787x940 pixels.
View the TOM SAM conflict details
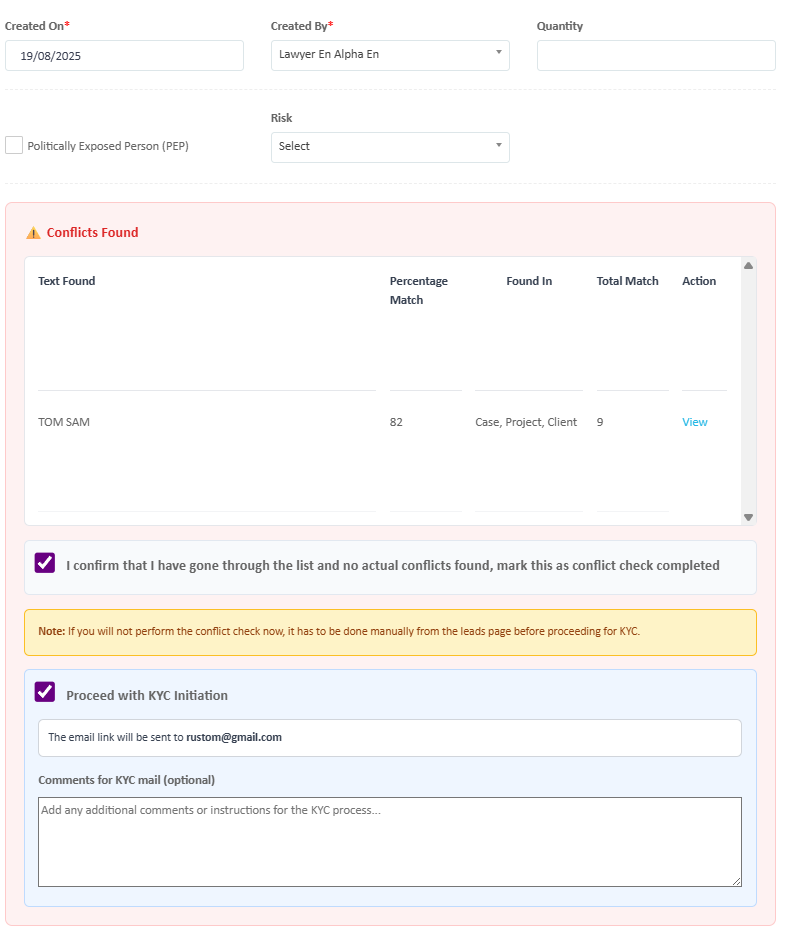tap(695, 422)
